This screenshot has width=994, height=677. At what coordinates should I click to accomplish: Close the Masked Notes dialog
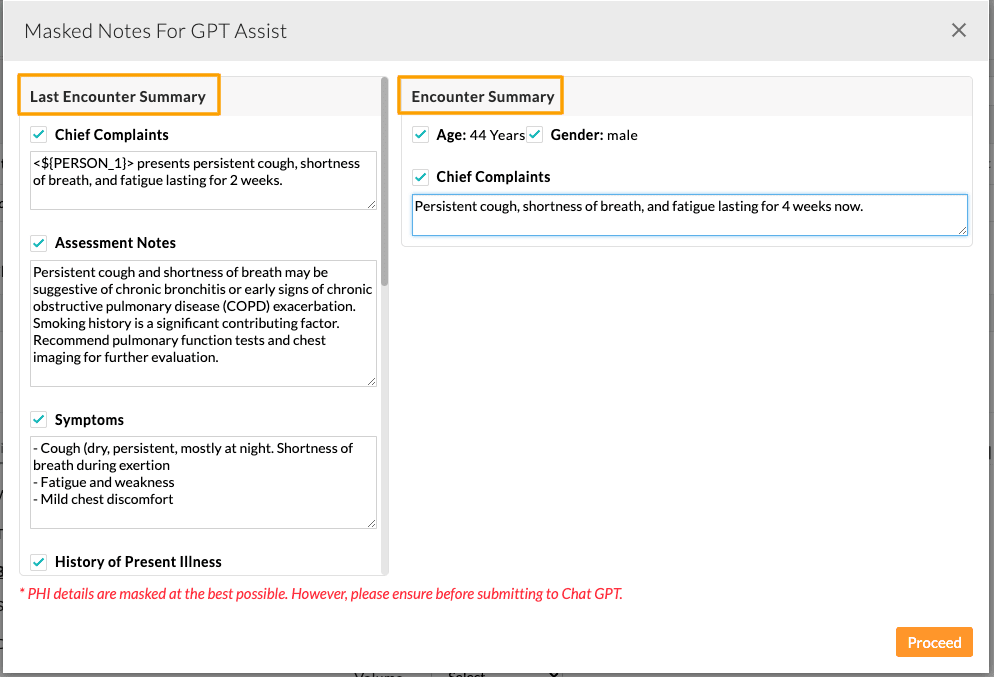click(959, 30)
